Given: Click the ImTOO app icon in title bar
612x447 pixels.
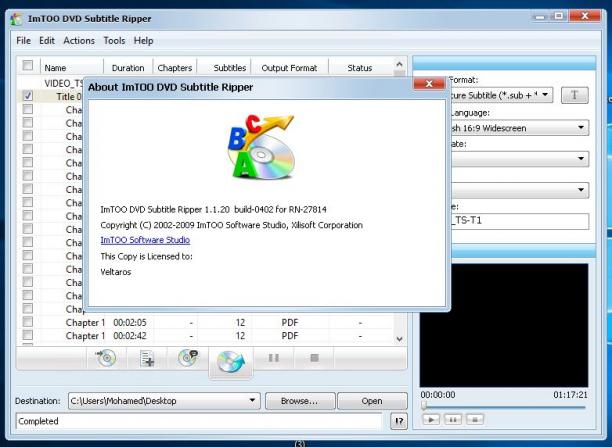Looking at the screenshot, I should 17,19.
